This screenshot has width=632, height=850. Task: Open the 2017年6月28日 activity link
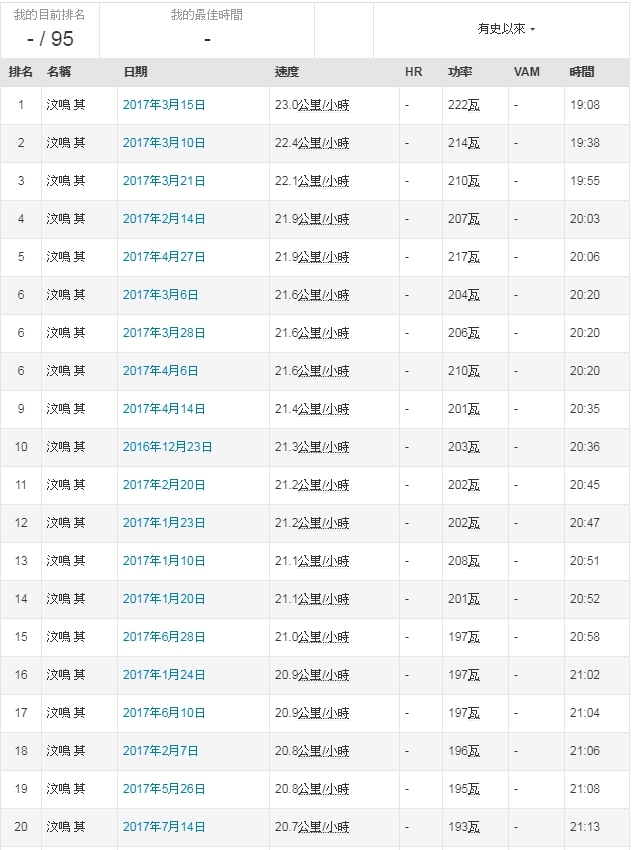[164, 637]
